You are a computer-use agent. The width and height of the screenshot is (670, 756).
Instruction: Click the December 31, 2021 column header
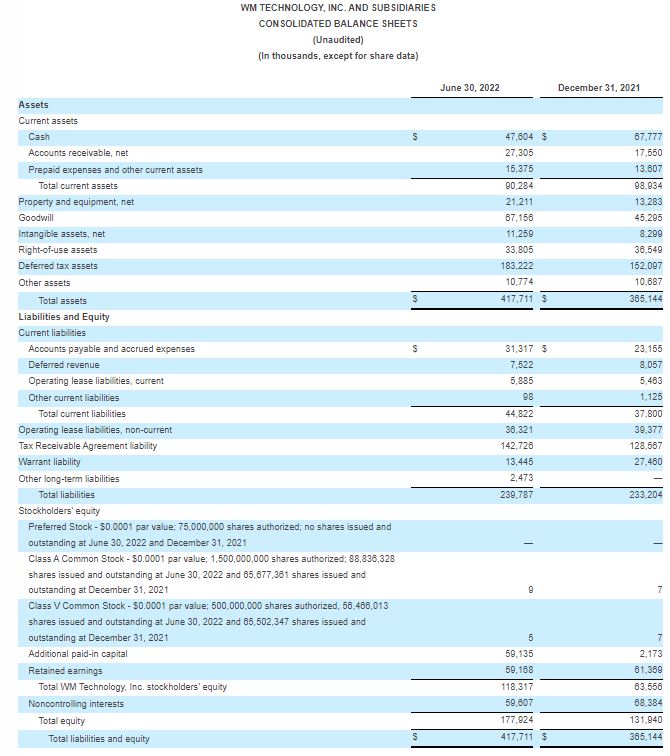pyautogui.click(x=598, y=88)
